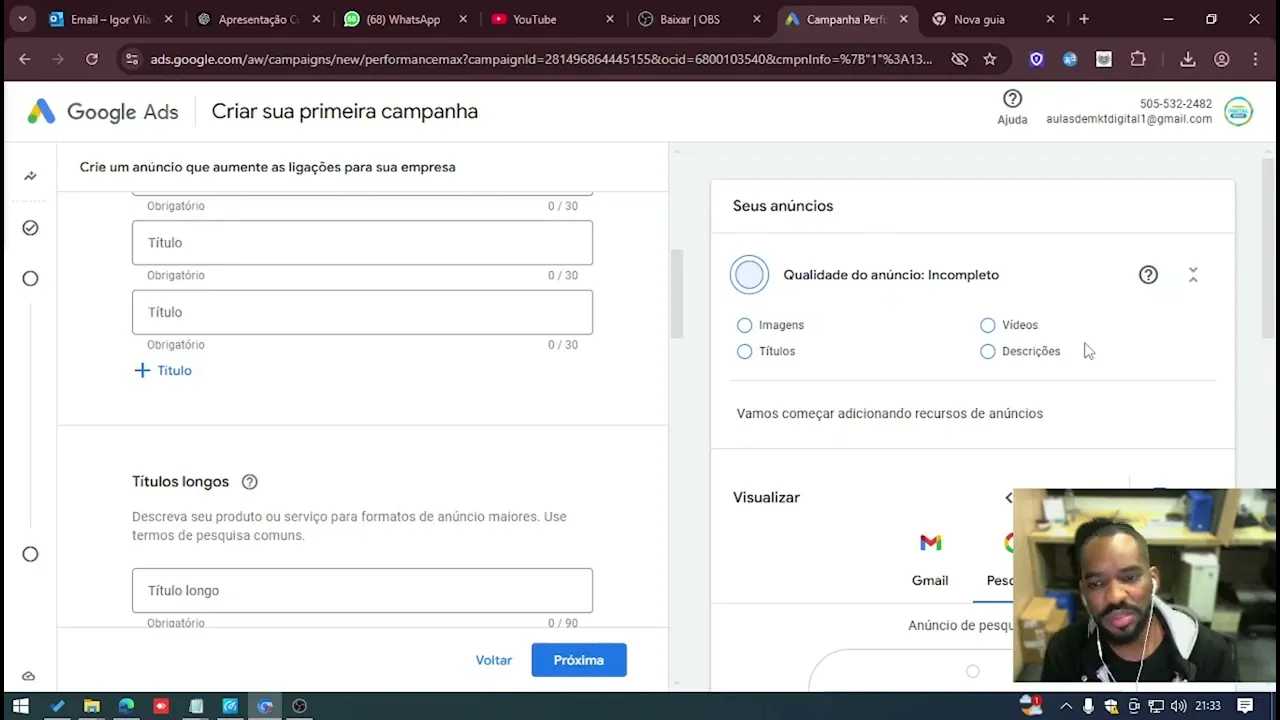Open the Windows Start button

tap(20, 706)
